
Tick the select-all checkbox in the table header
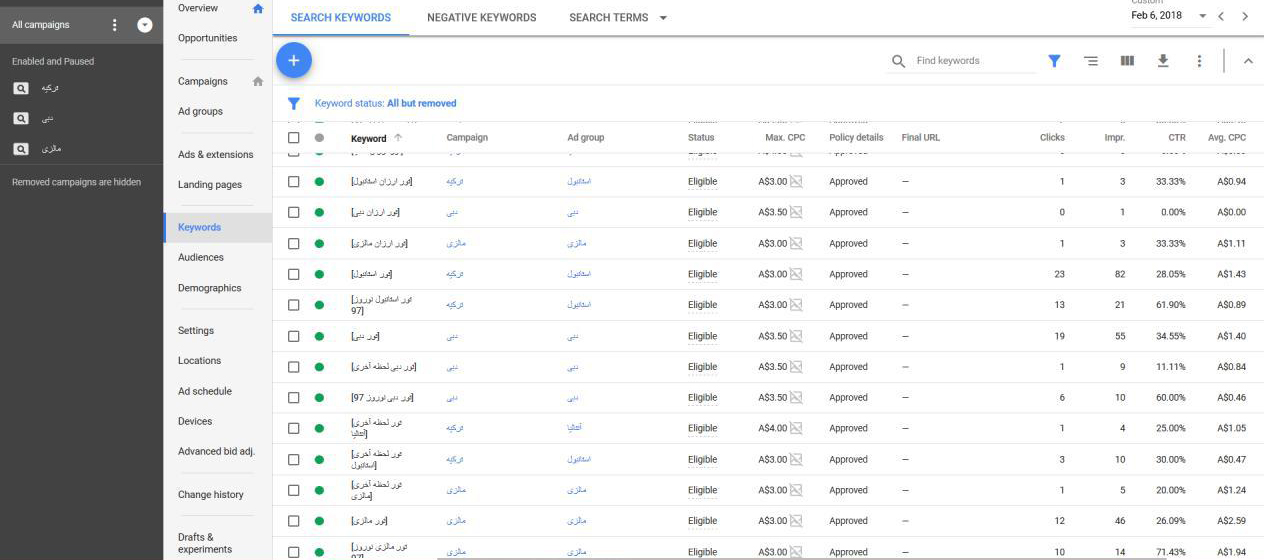click(x=294, y=138)
